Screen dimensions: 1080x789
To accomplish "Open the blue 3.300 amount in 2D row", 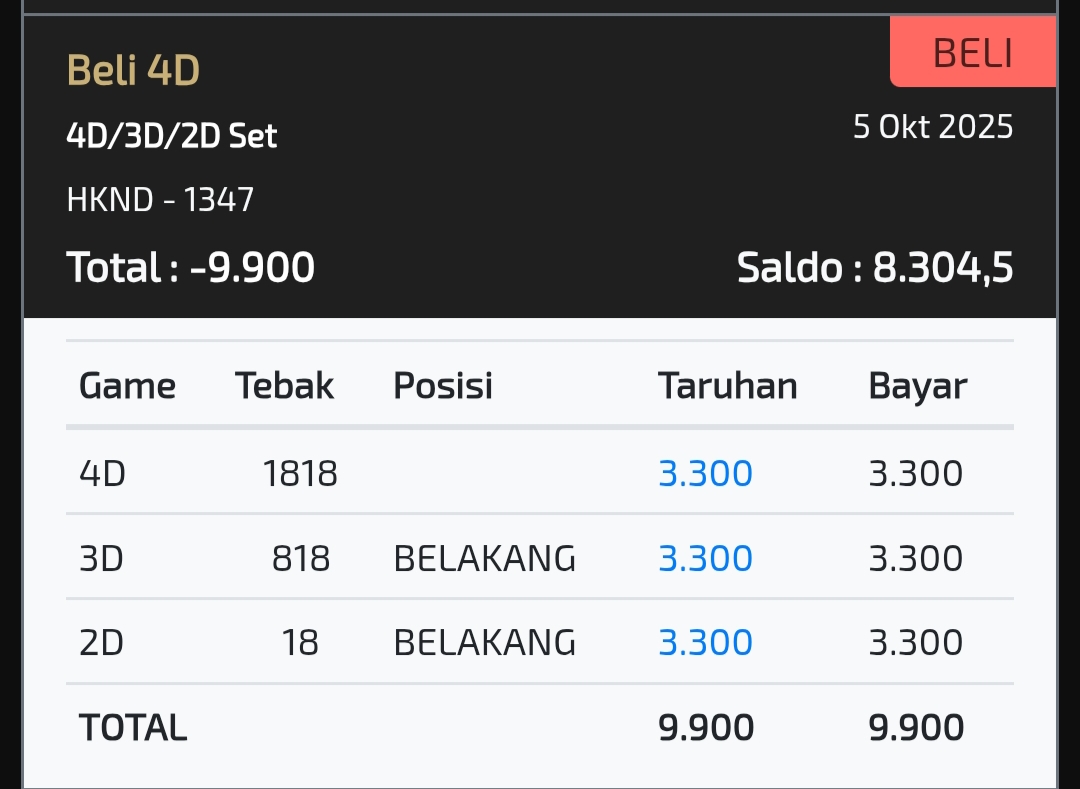I will (x=705, y=642).
